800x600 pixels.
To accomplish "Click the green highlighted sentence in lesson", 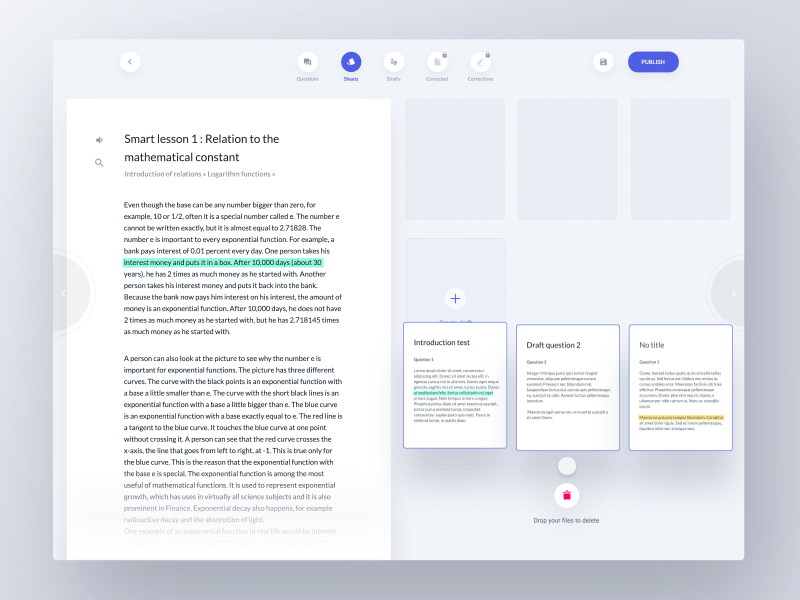I will tap(223, 262).
